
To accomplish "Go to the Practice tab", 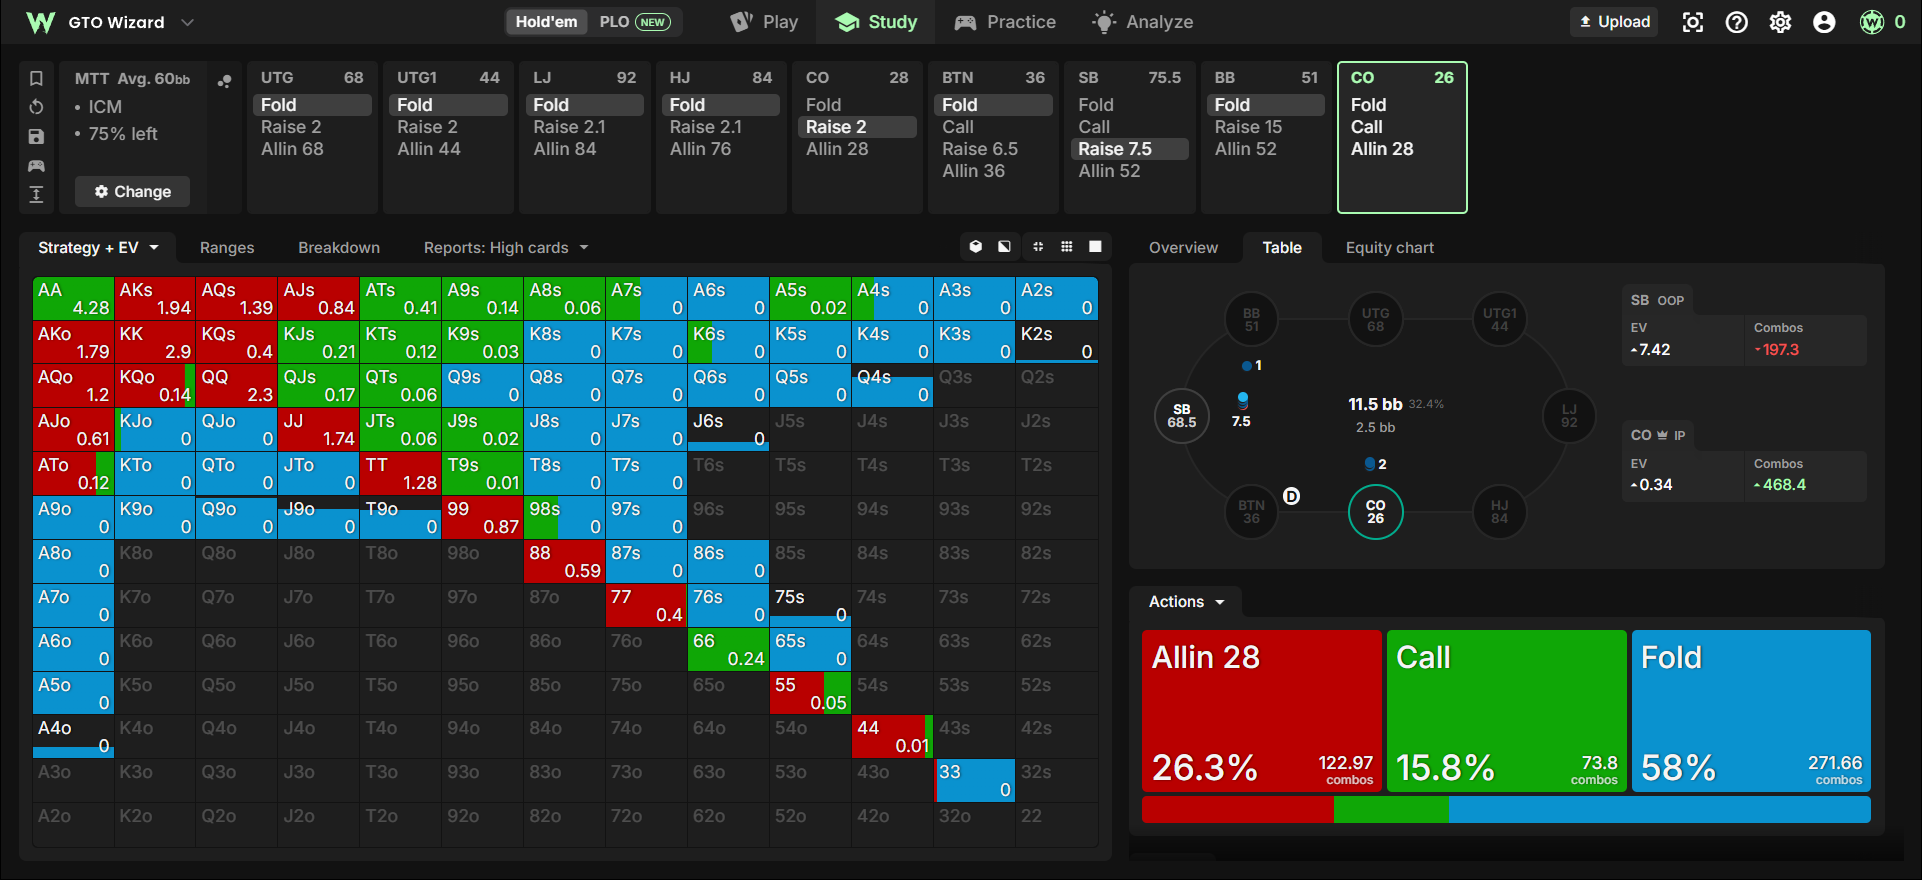I will [x=1005, y=22].
